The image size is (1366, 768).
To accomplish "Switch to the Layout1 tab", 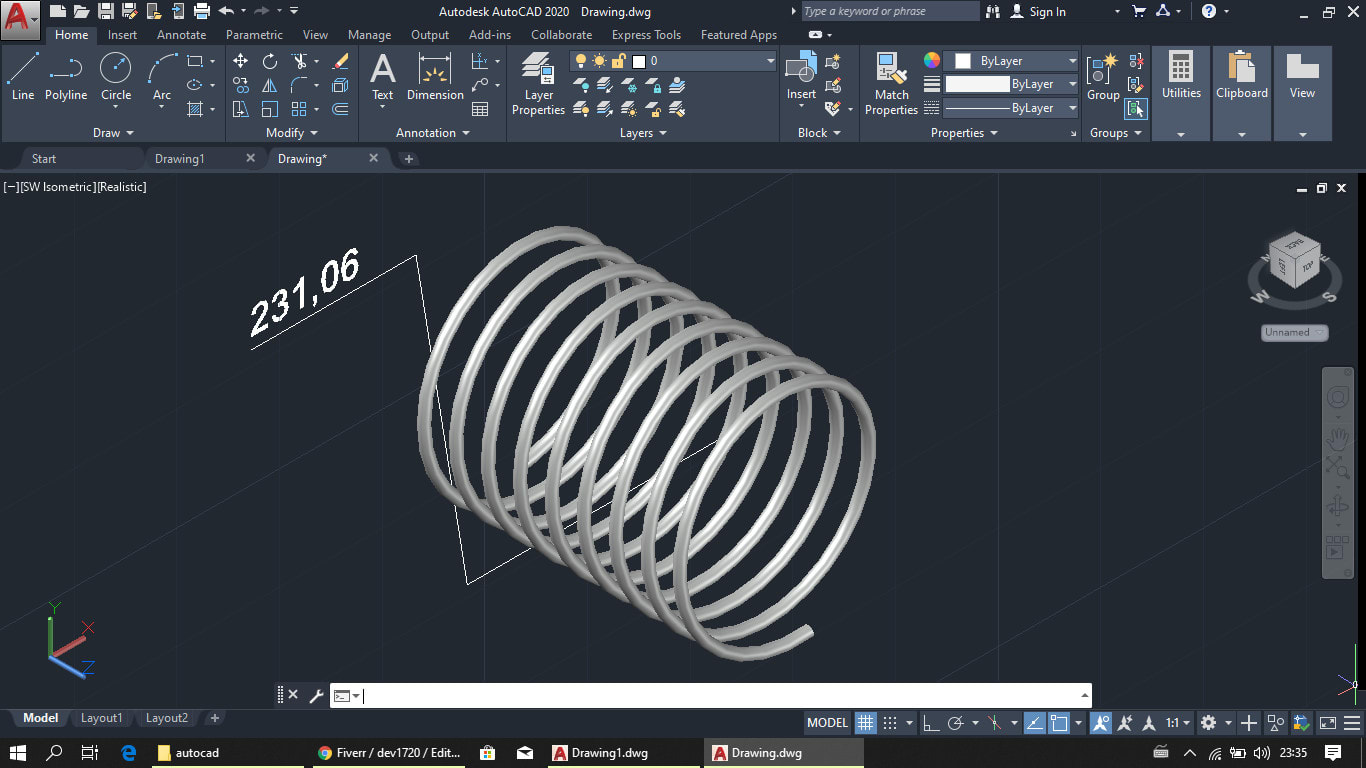I will [x=101, y=718].
